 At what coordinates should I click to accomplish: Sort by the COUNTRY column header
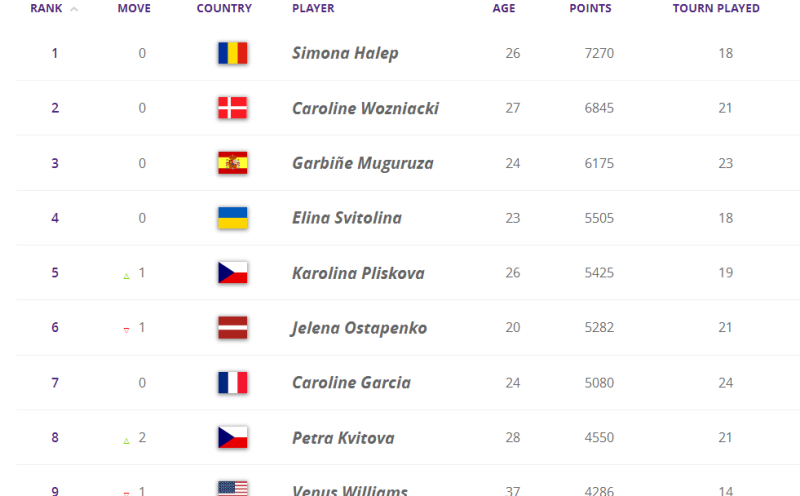[224, 8]
